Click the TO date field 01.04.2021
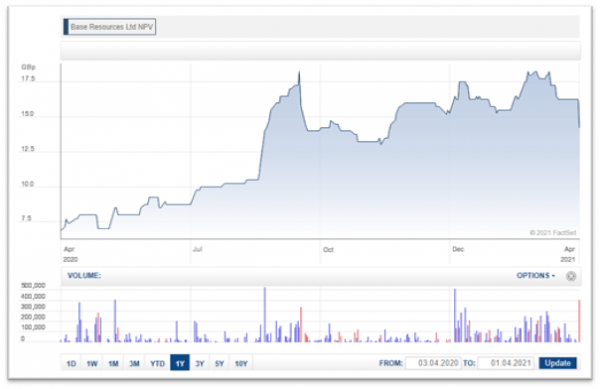 click(x=505, y=363)
